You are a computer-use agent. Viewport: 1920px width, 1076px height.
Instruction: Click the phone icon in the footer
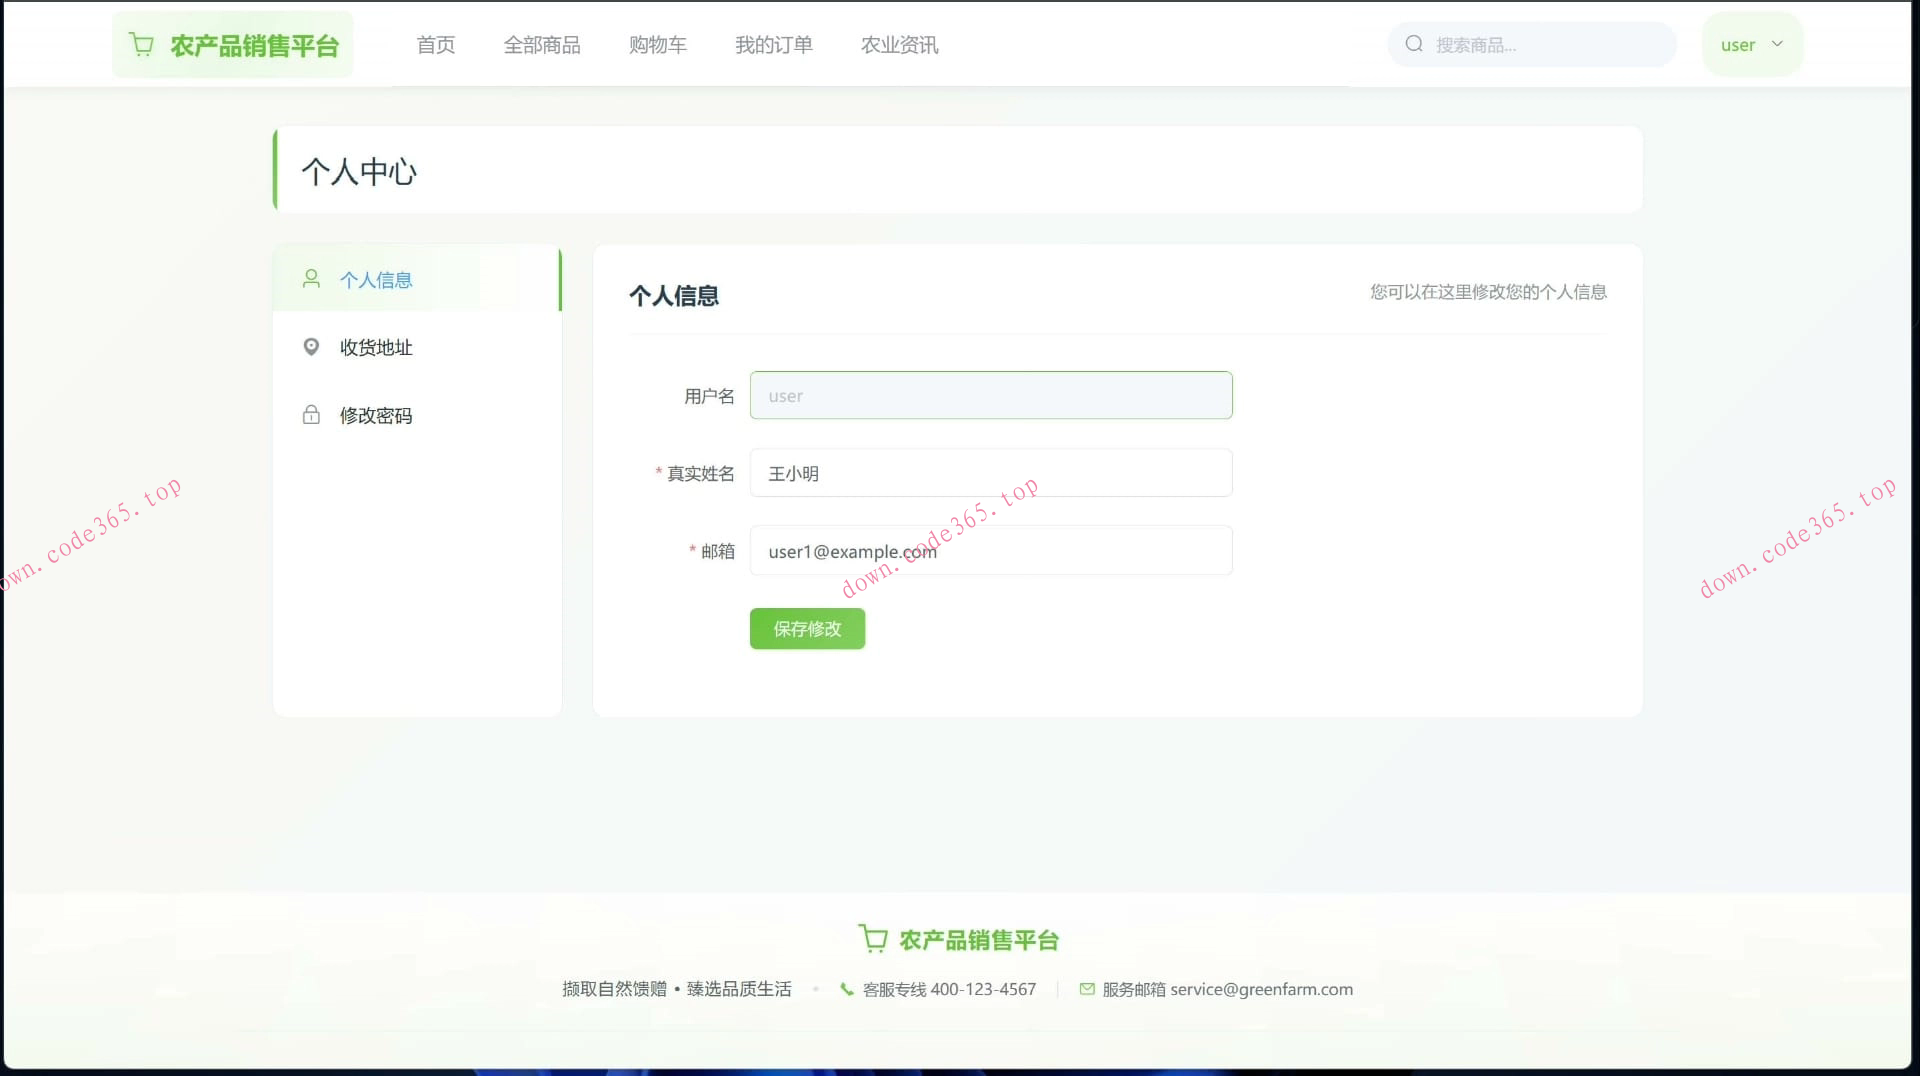(x=846, y=989)
